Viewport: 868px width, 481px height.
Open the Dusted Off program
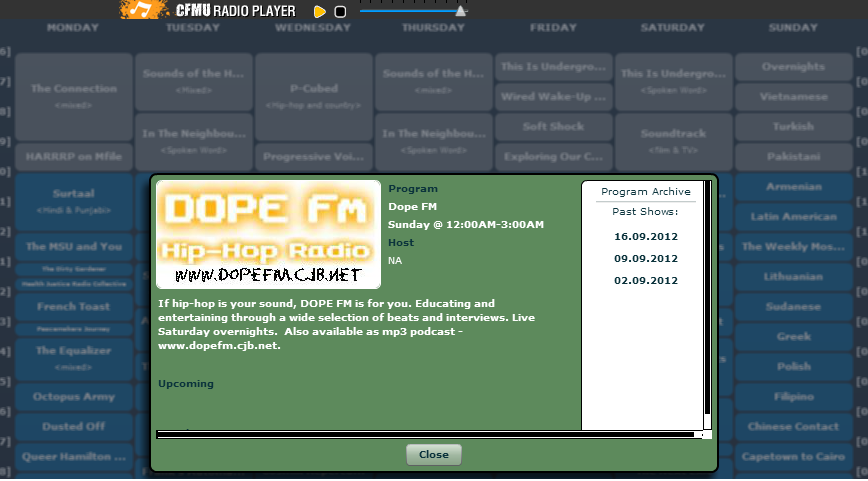74,427
